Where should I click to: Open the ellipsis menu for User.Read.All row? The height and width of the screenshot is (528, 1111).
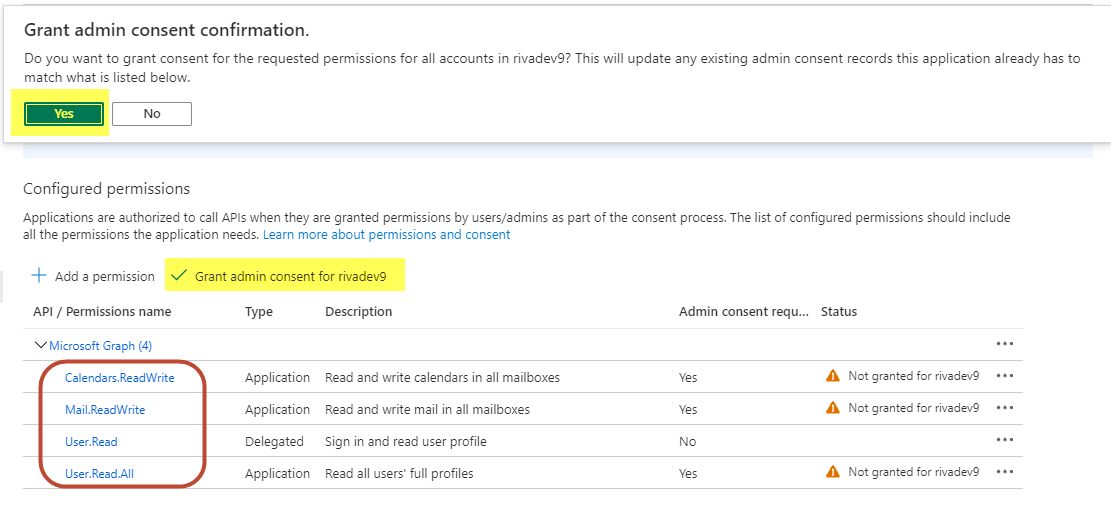coord(1004,472)
